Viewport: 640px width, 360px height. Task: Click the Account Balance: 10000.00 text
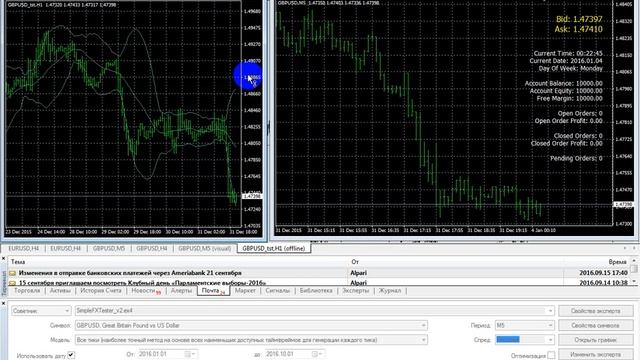point(563,83)
